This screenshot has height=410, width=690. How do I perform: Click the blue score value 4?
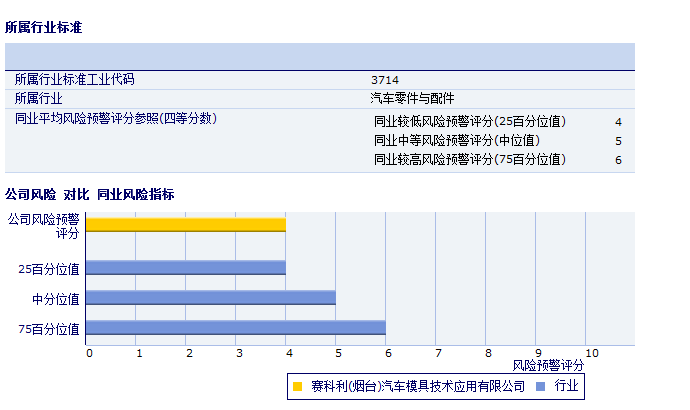(618, 122)
